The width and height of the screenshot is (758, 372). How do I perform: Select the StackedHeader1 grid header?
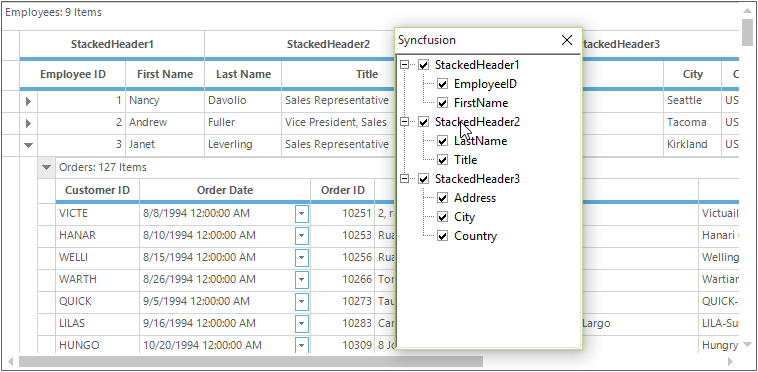(x=112, y=44)
